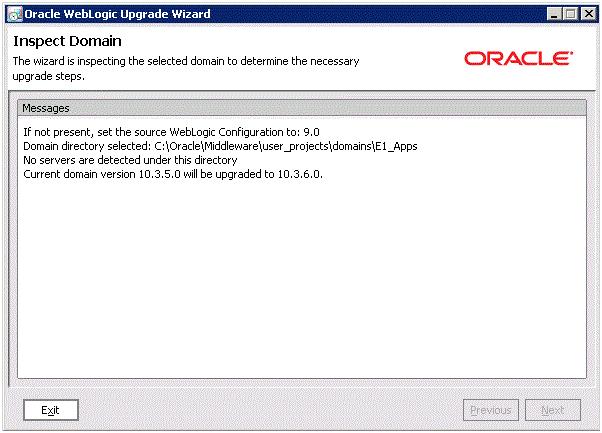Click the Exit button

pos(51,410)
